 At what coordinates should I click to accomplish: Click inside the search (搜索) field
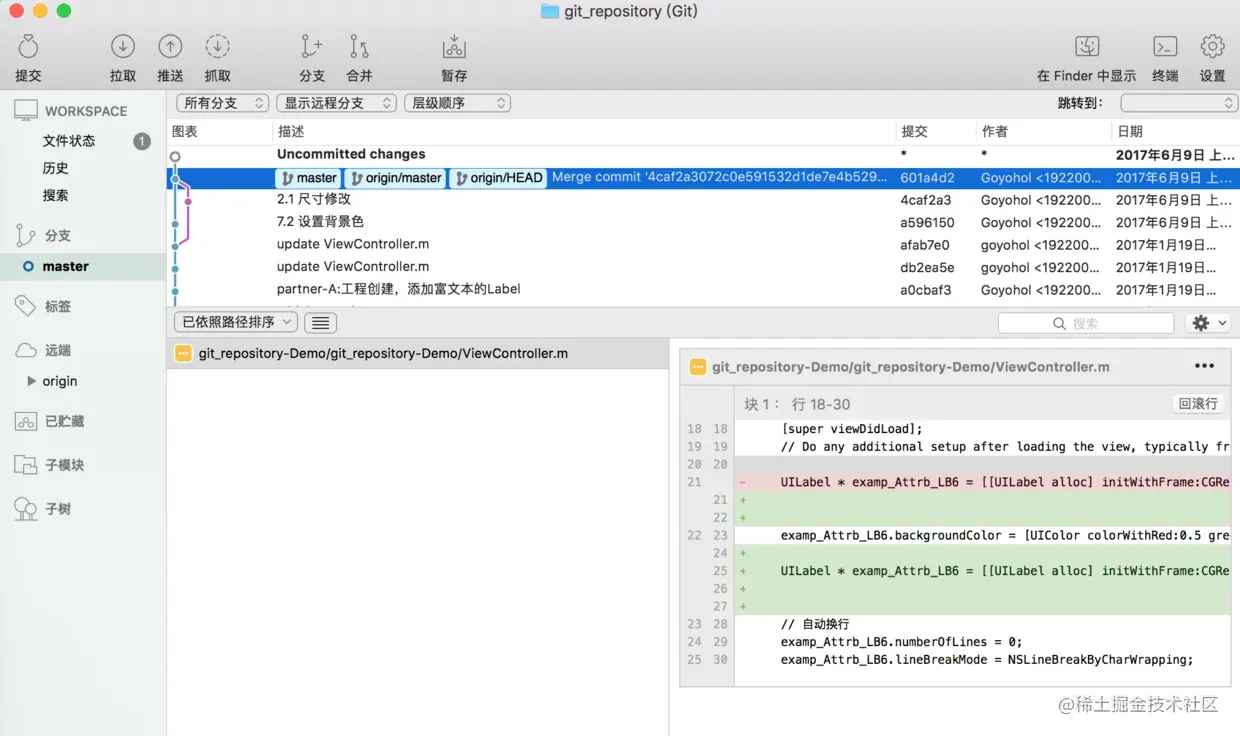click(x=1086, y=323)
